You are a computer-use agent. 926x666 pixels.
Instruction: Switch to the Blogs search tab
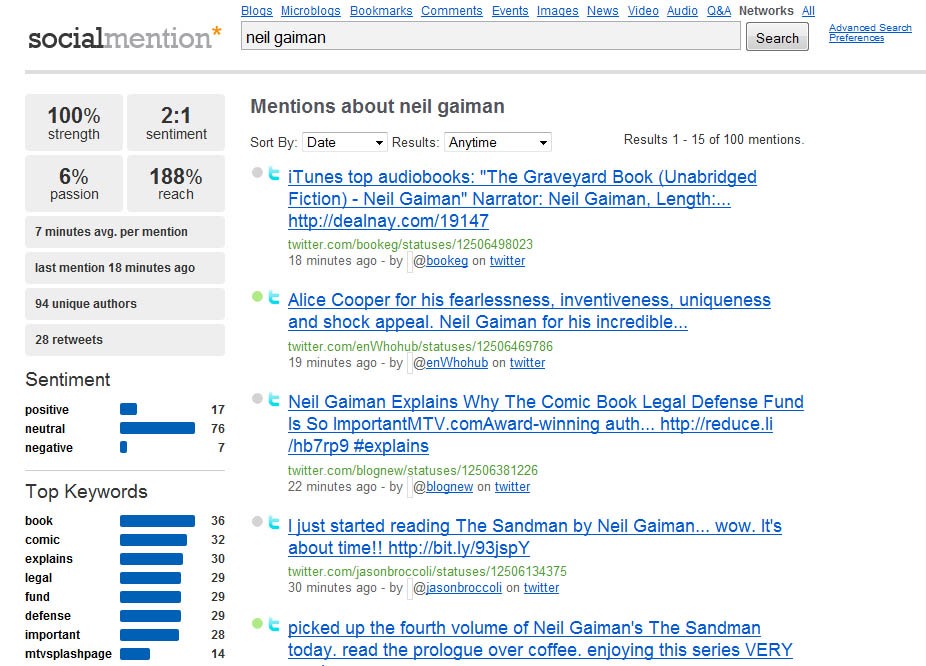[257, 11]
